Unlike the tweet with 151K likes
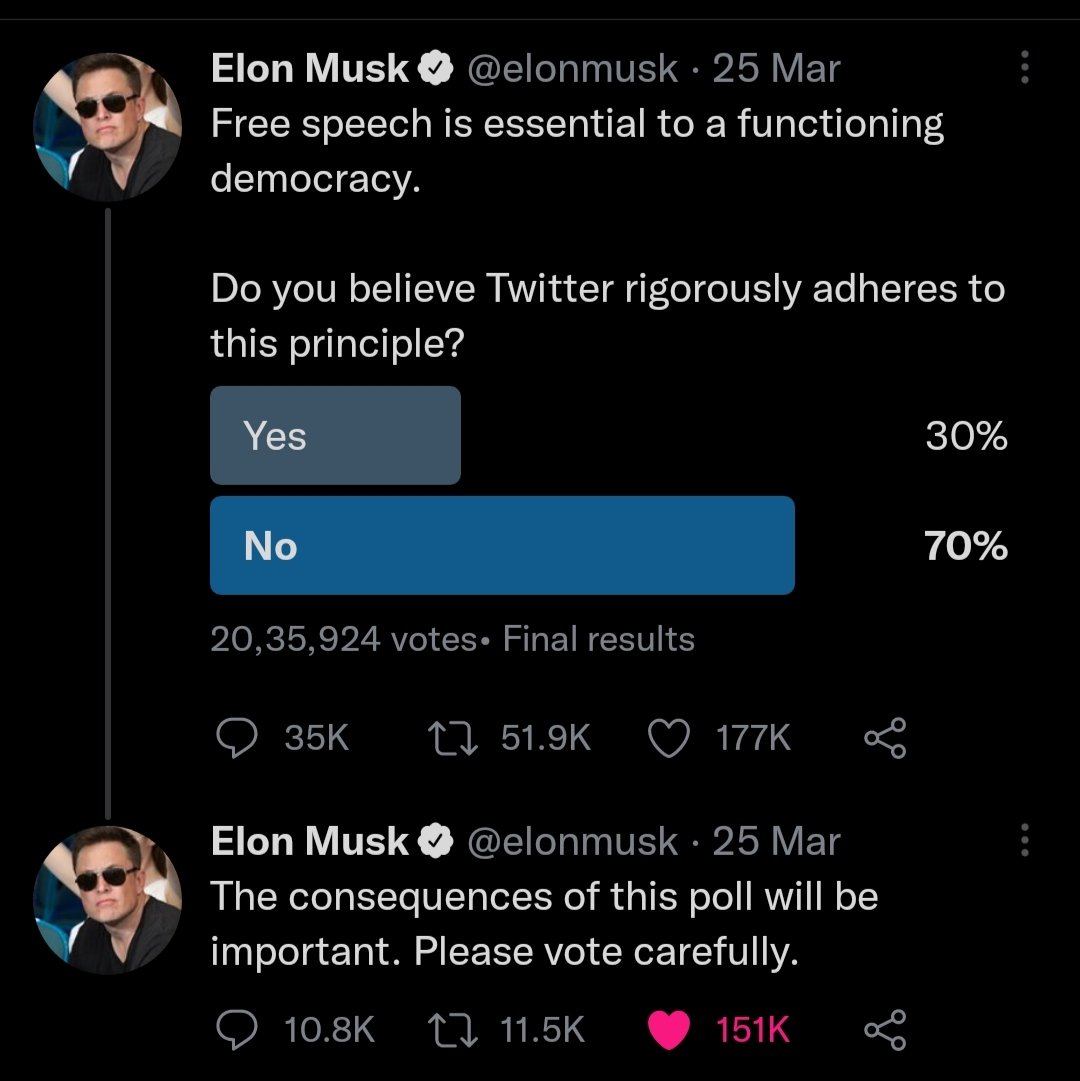The height and width of the screenshot is (1081, 1080). (669, 1029)
